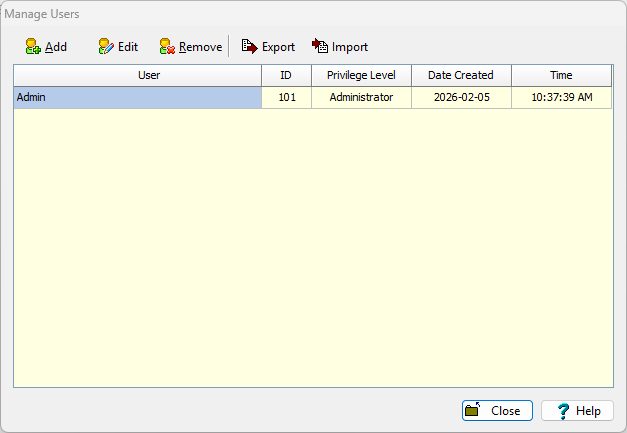Click the Edit user pencil icon
This screenshot has height=433, width=627.
105,46
